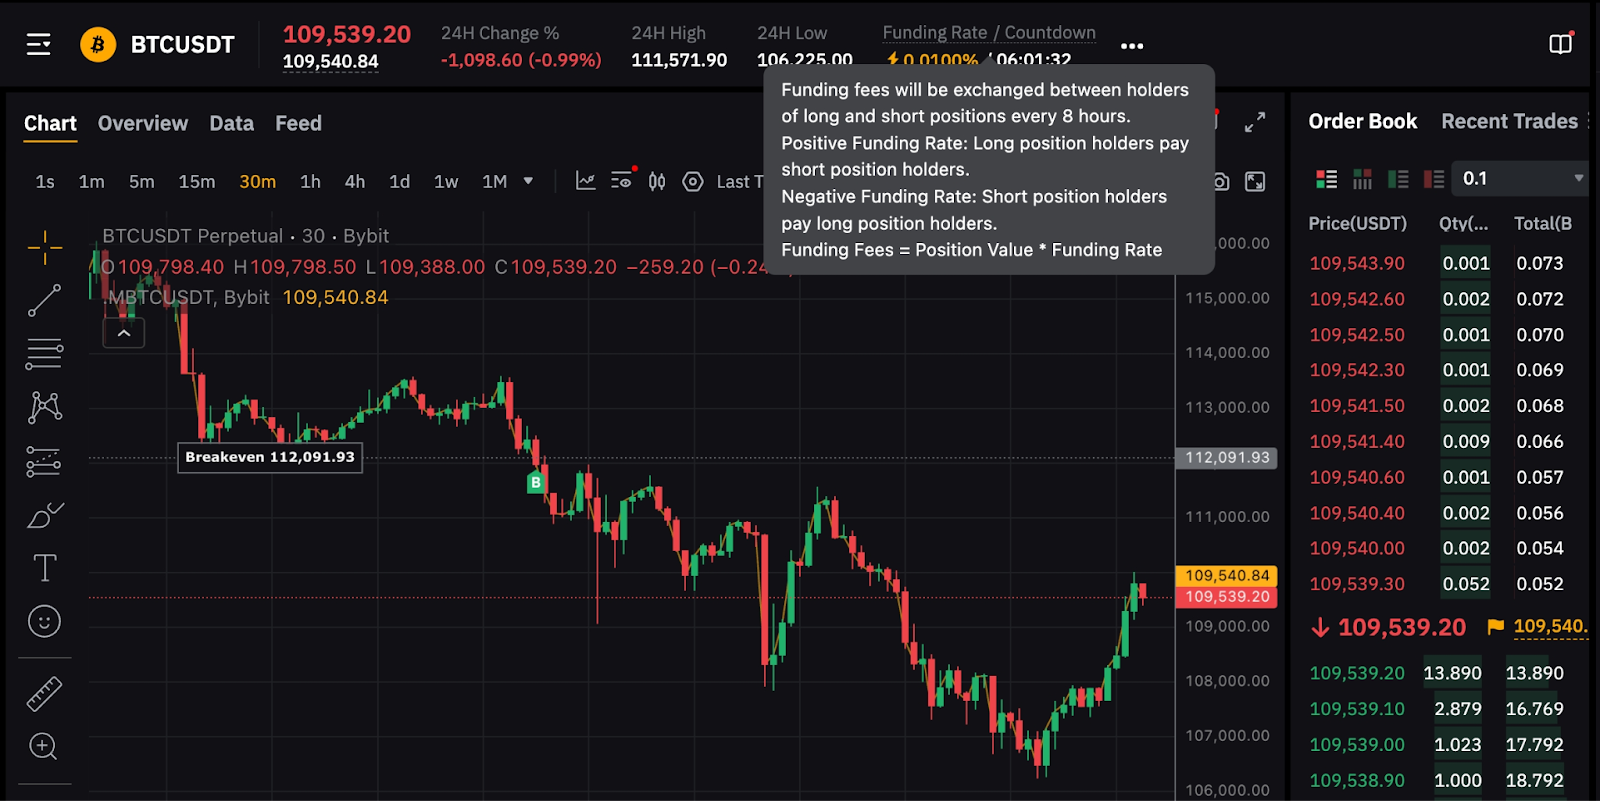1600x801 pixels.
Task: Open the emoji sticker tool
Action: (44, 621)
